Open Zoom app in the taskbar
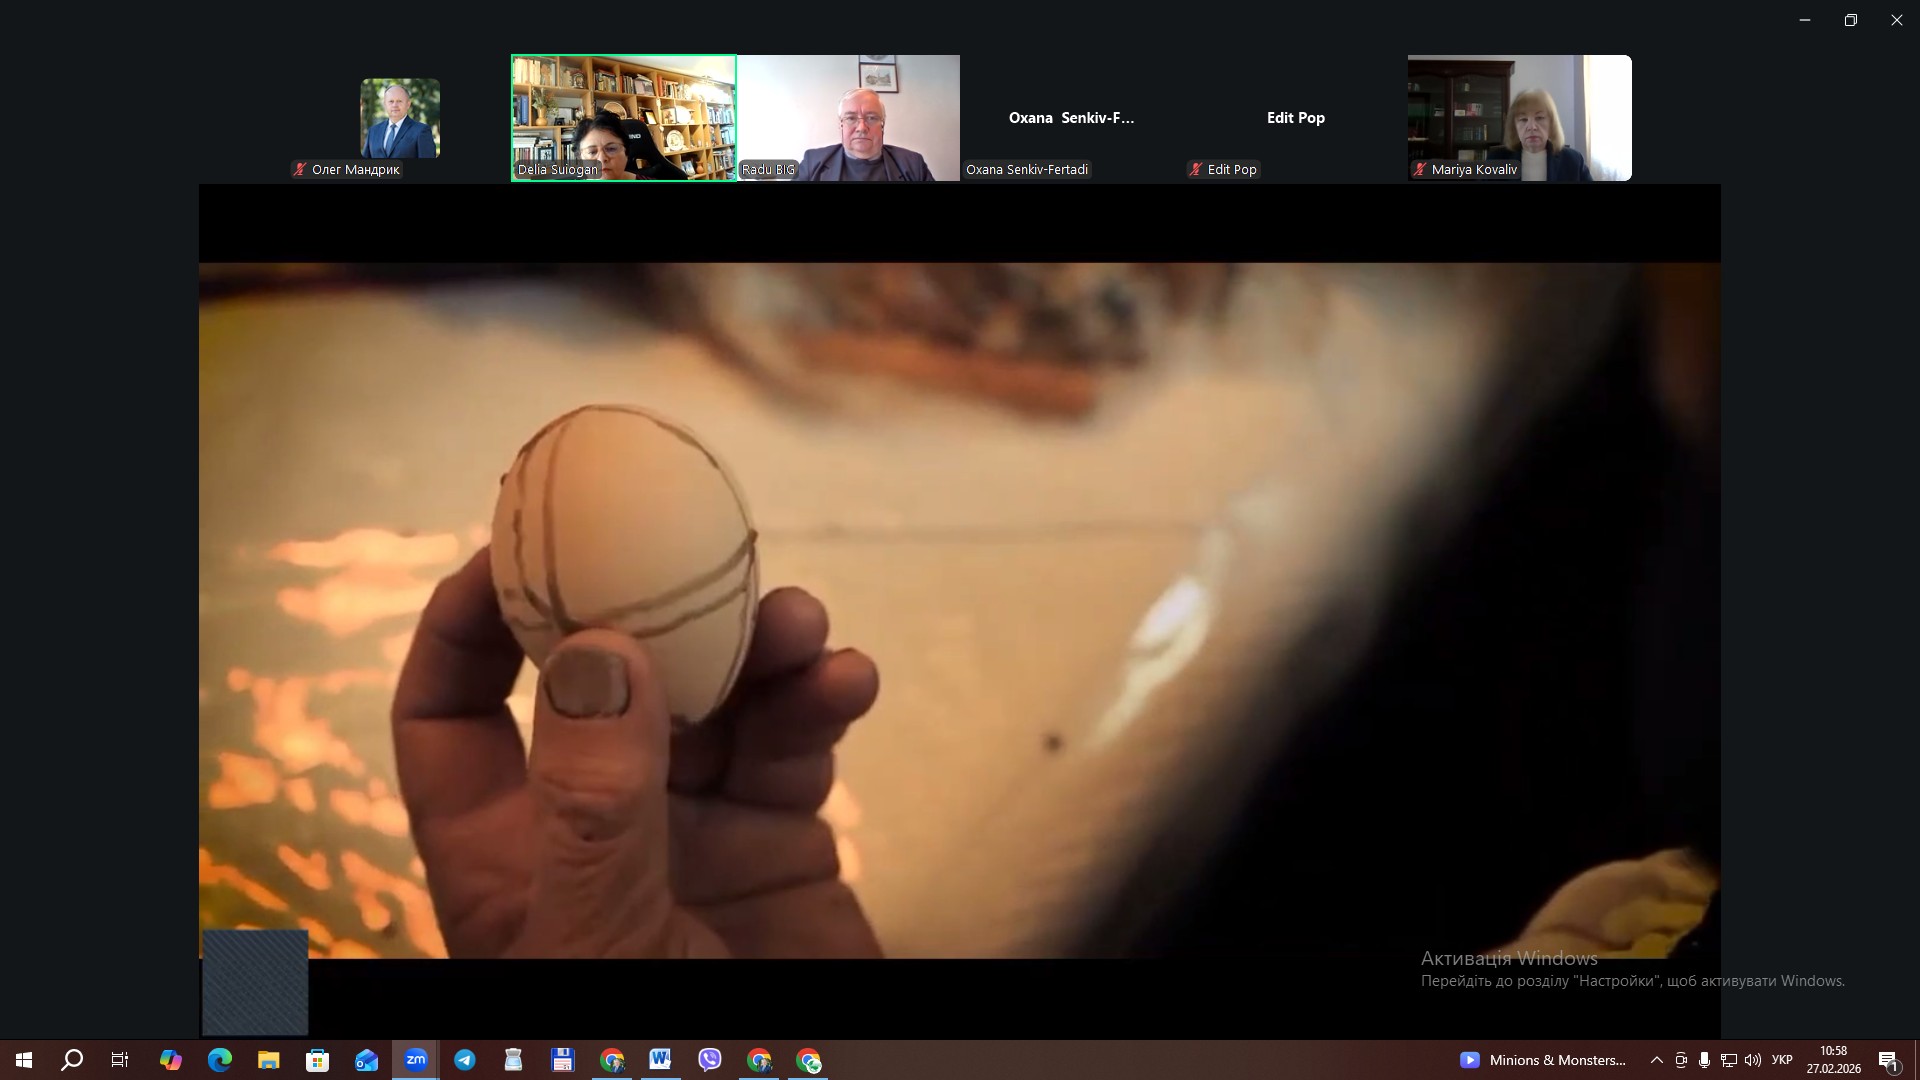 416,1060
